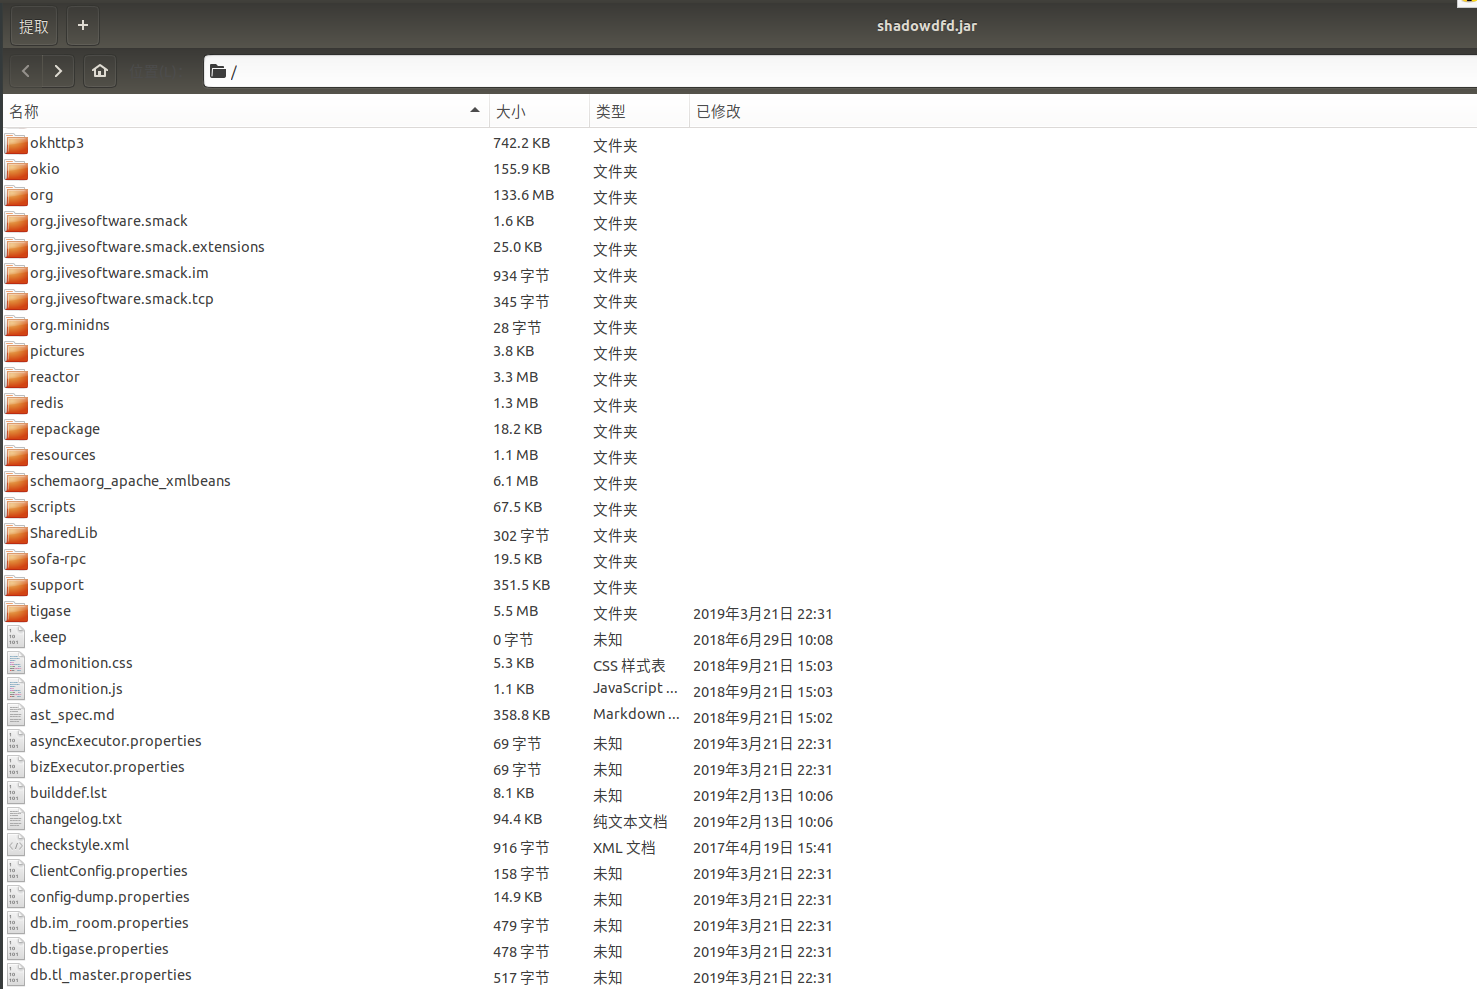Click the 纯文本文档 type of changelog.txt
The image size is (1477, 989).
pyautogui.click(x=630, y=822)
